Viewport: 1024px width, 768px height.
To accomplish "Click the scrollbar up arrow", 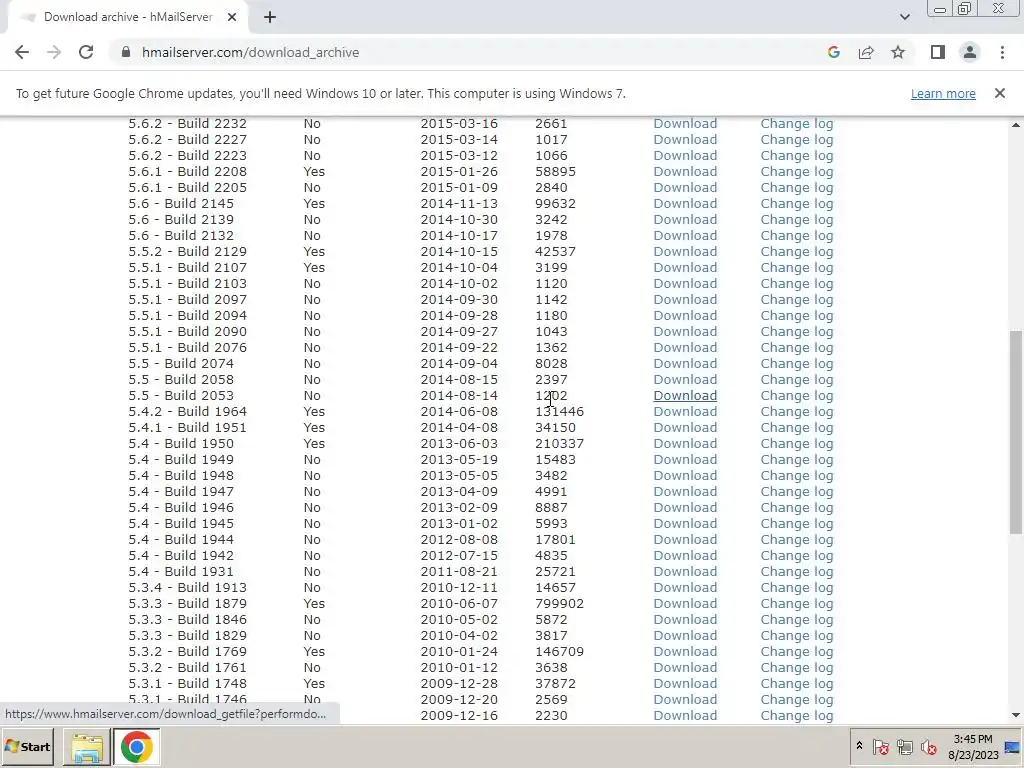I will pyautogui.click(x=1016, y=125).
